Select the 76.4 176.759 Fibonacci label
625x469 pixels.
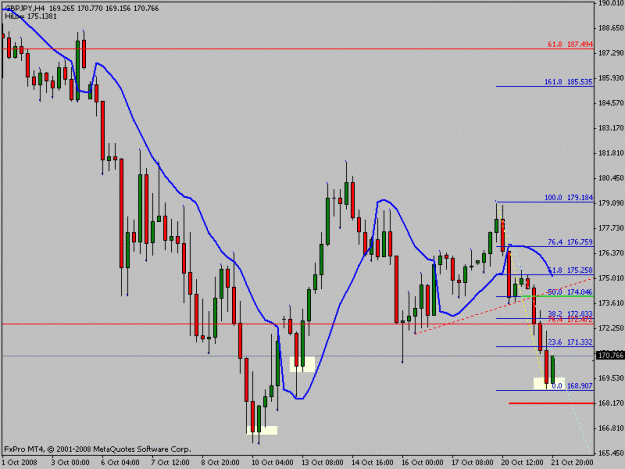pyautogui.click(x=570, y=242)
